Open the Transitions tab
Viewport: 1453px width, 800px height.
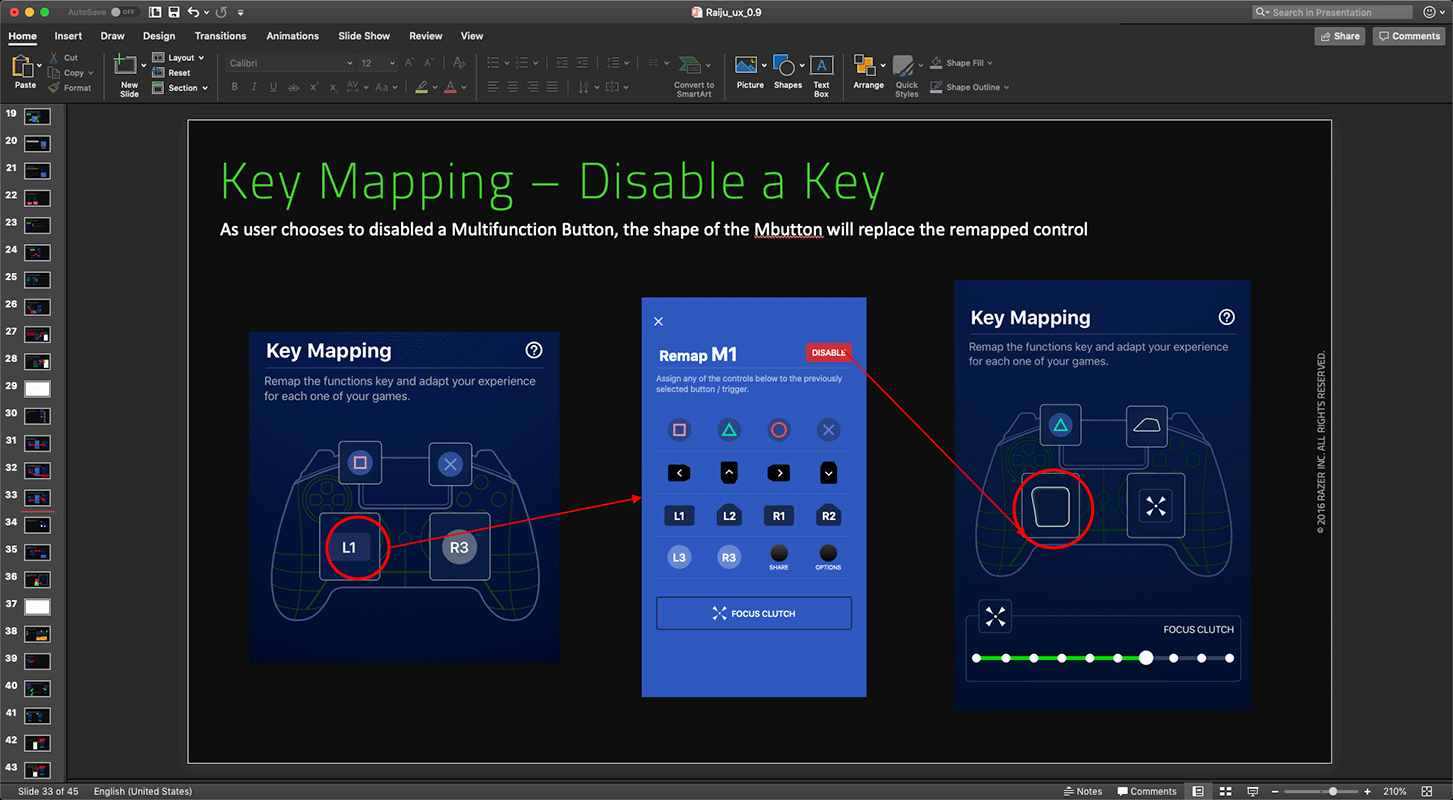(220, 36)
